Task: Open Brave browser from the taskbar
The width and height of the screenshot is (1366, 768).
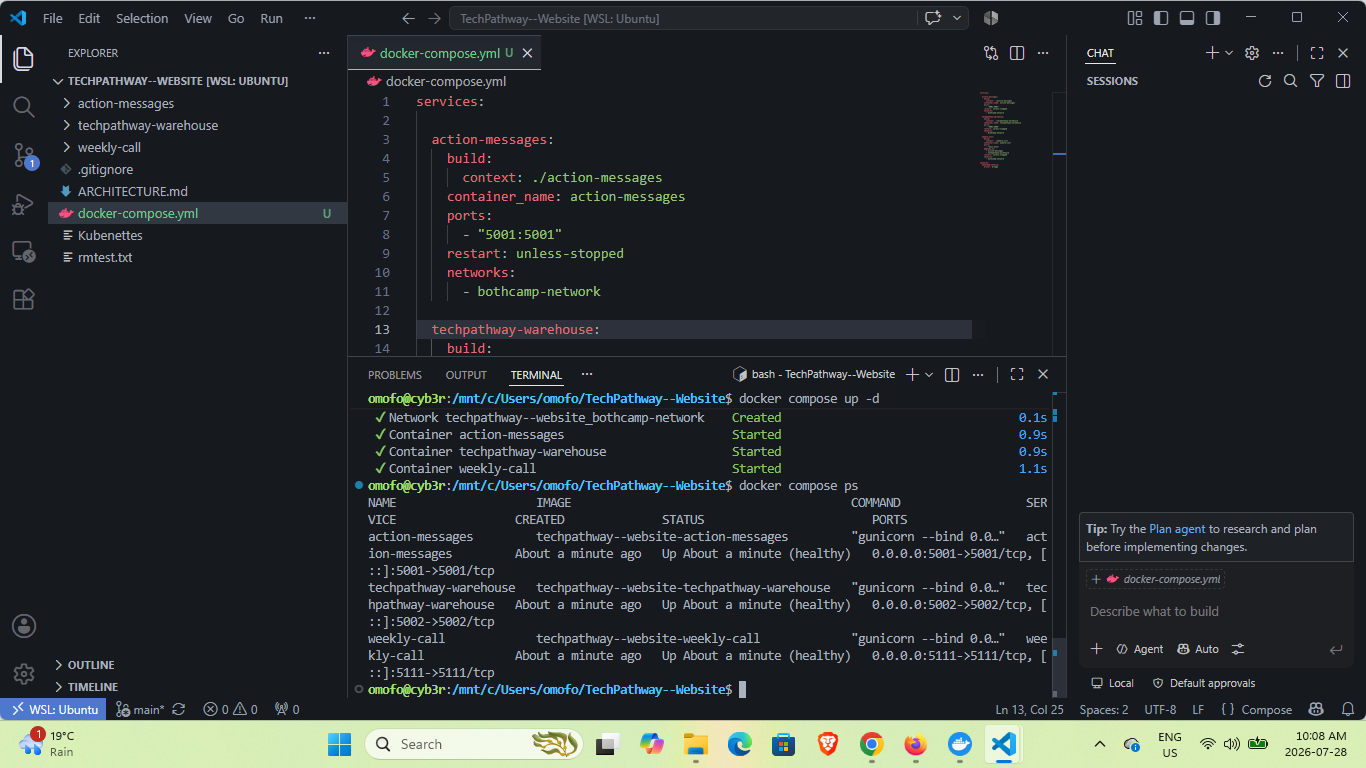Action: click(x=827, y=744)
